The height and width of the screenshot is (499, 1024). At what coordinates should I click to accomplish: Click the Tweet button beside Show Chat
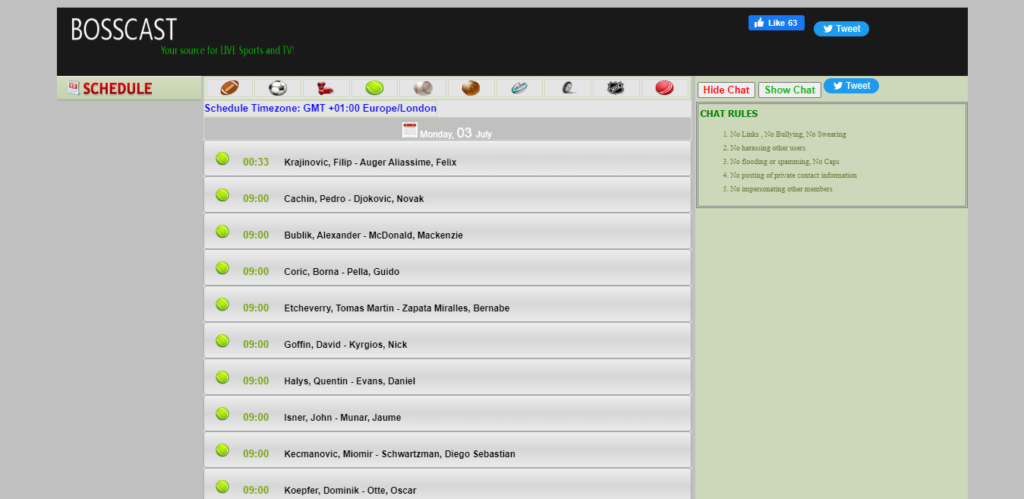(851, 86)
